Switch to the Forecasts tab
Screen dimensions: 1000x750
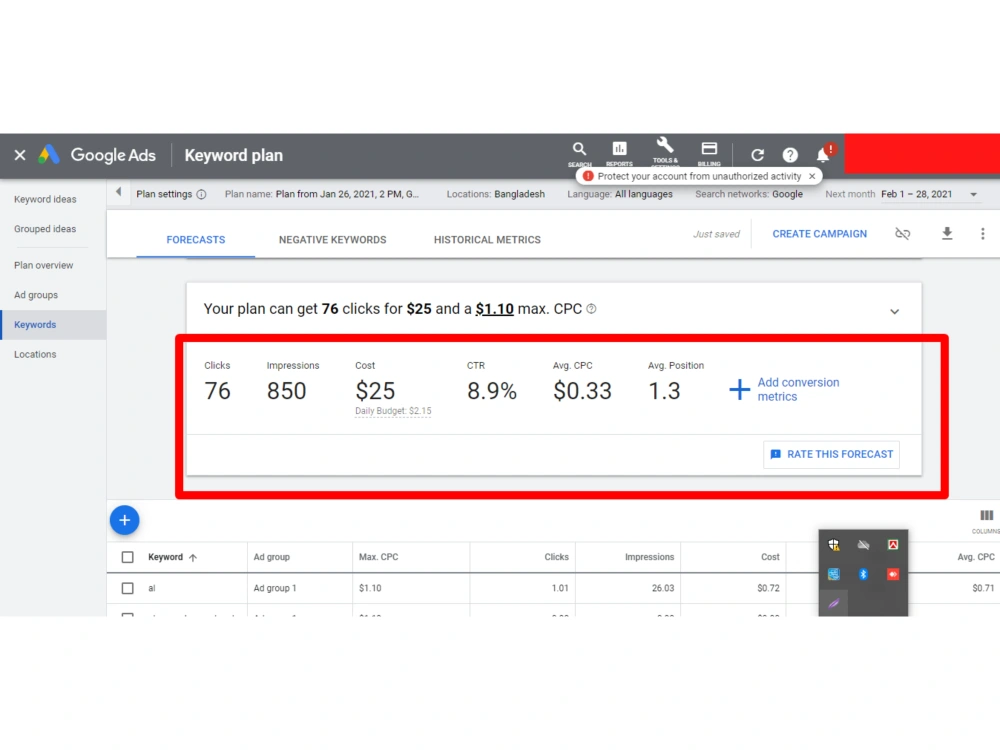point(196,240)
